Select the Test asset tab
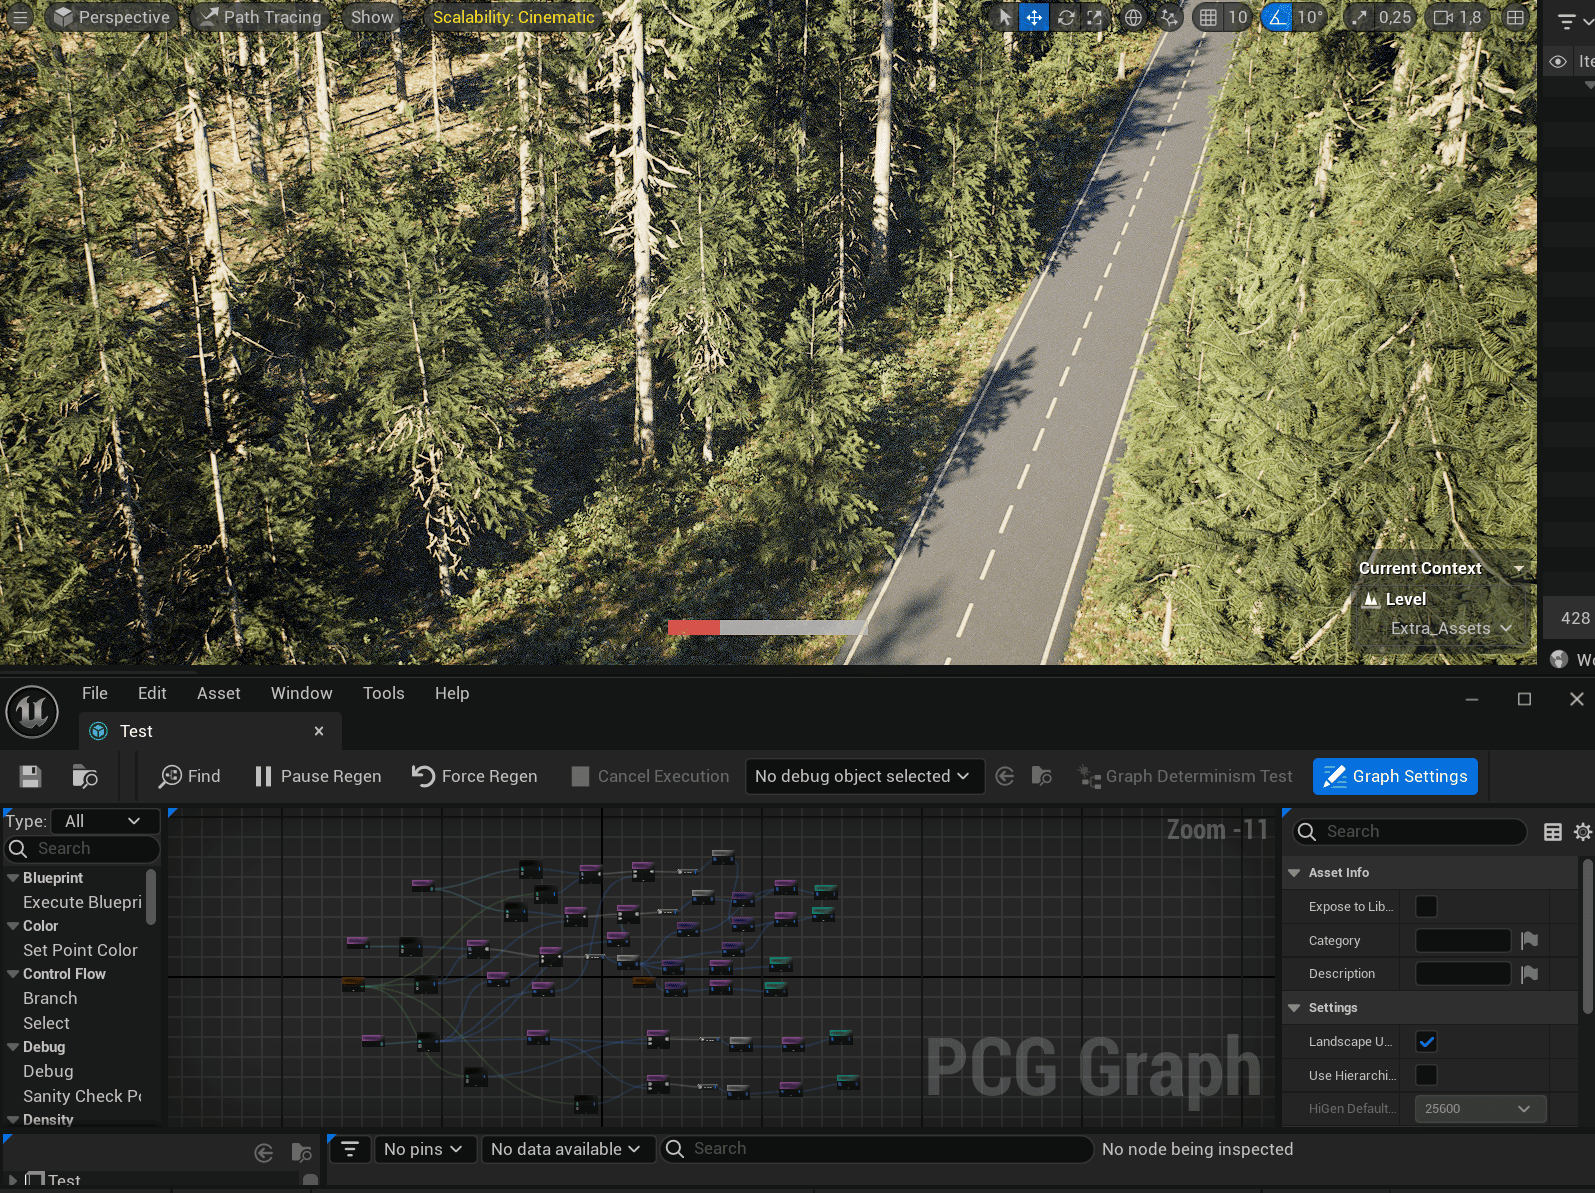 coord(210,731)
